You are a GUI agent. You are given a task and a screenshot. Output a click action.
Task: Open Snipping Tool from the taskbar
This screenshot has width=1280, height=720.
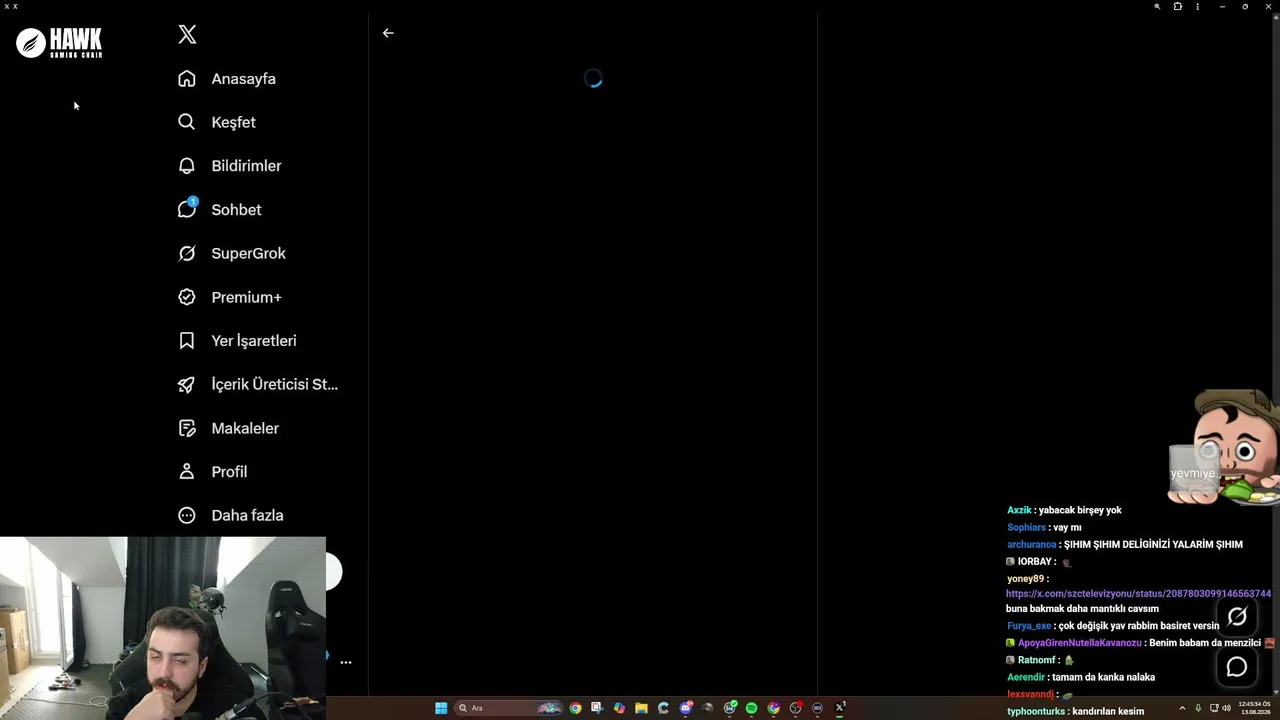pyautogui.click(x=597, y=708)
